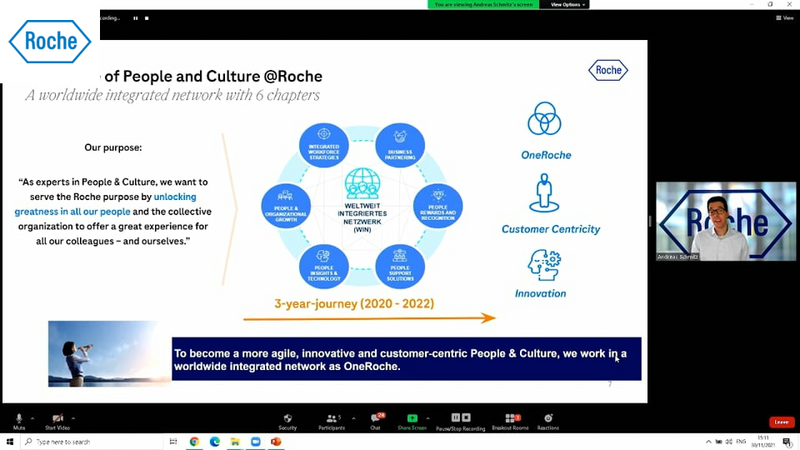This screenshot has width=800, height=450.
Task: Pause recording via top-left indicator icon
Action: pyautogui.click(x=136, y=18)
